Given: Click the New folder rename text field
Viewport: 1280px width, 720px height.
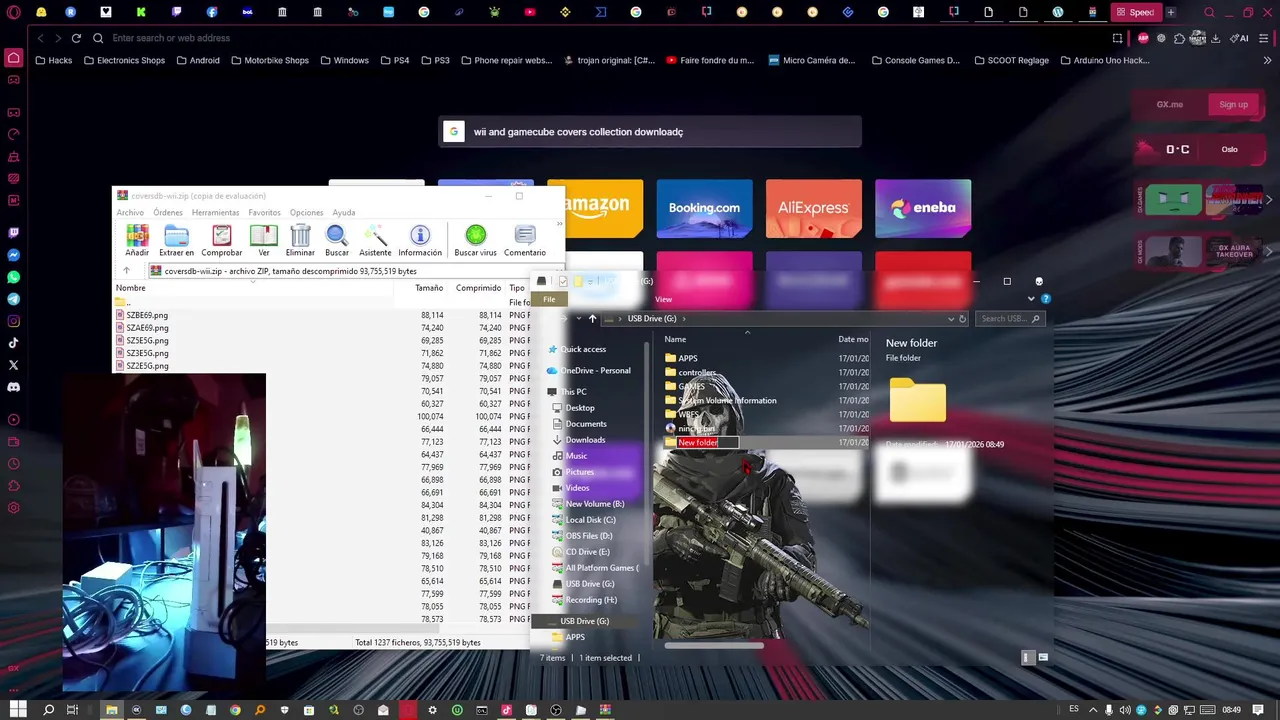Looking at the screenshot, I should coord(707,442).
